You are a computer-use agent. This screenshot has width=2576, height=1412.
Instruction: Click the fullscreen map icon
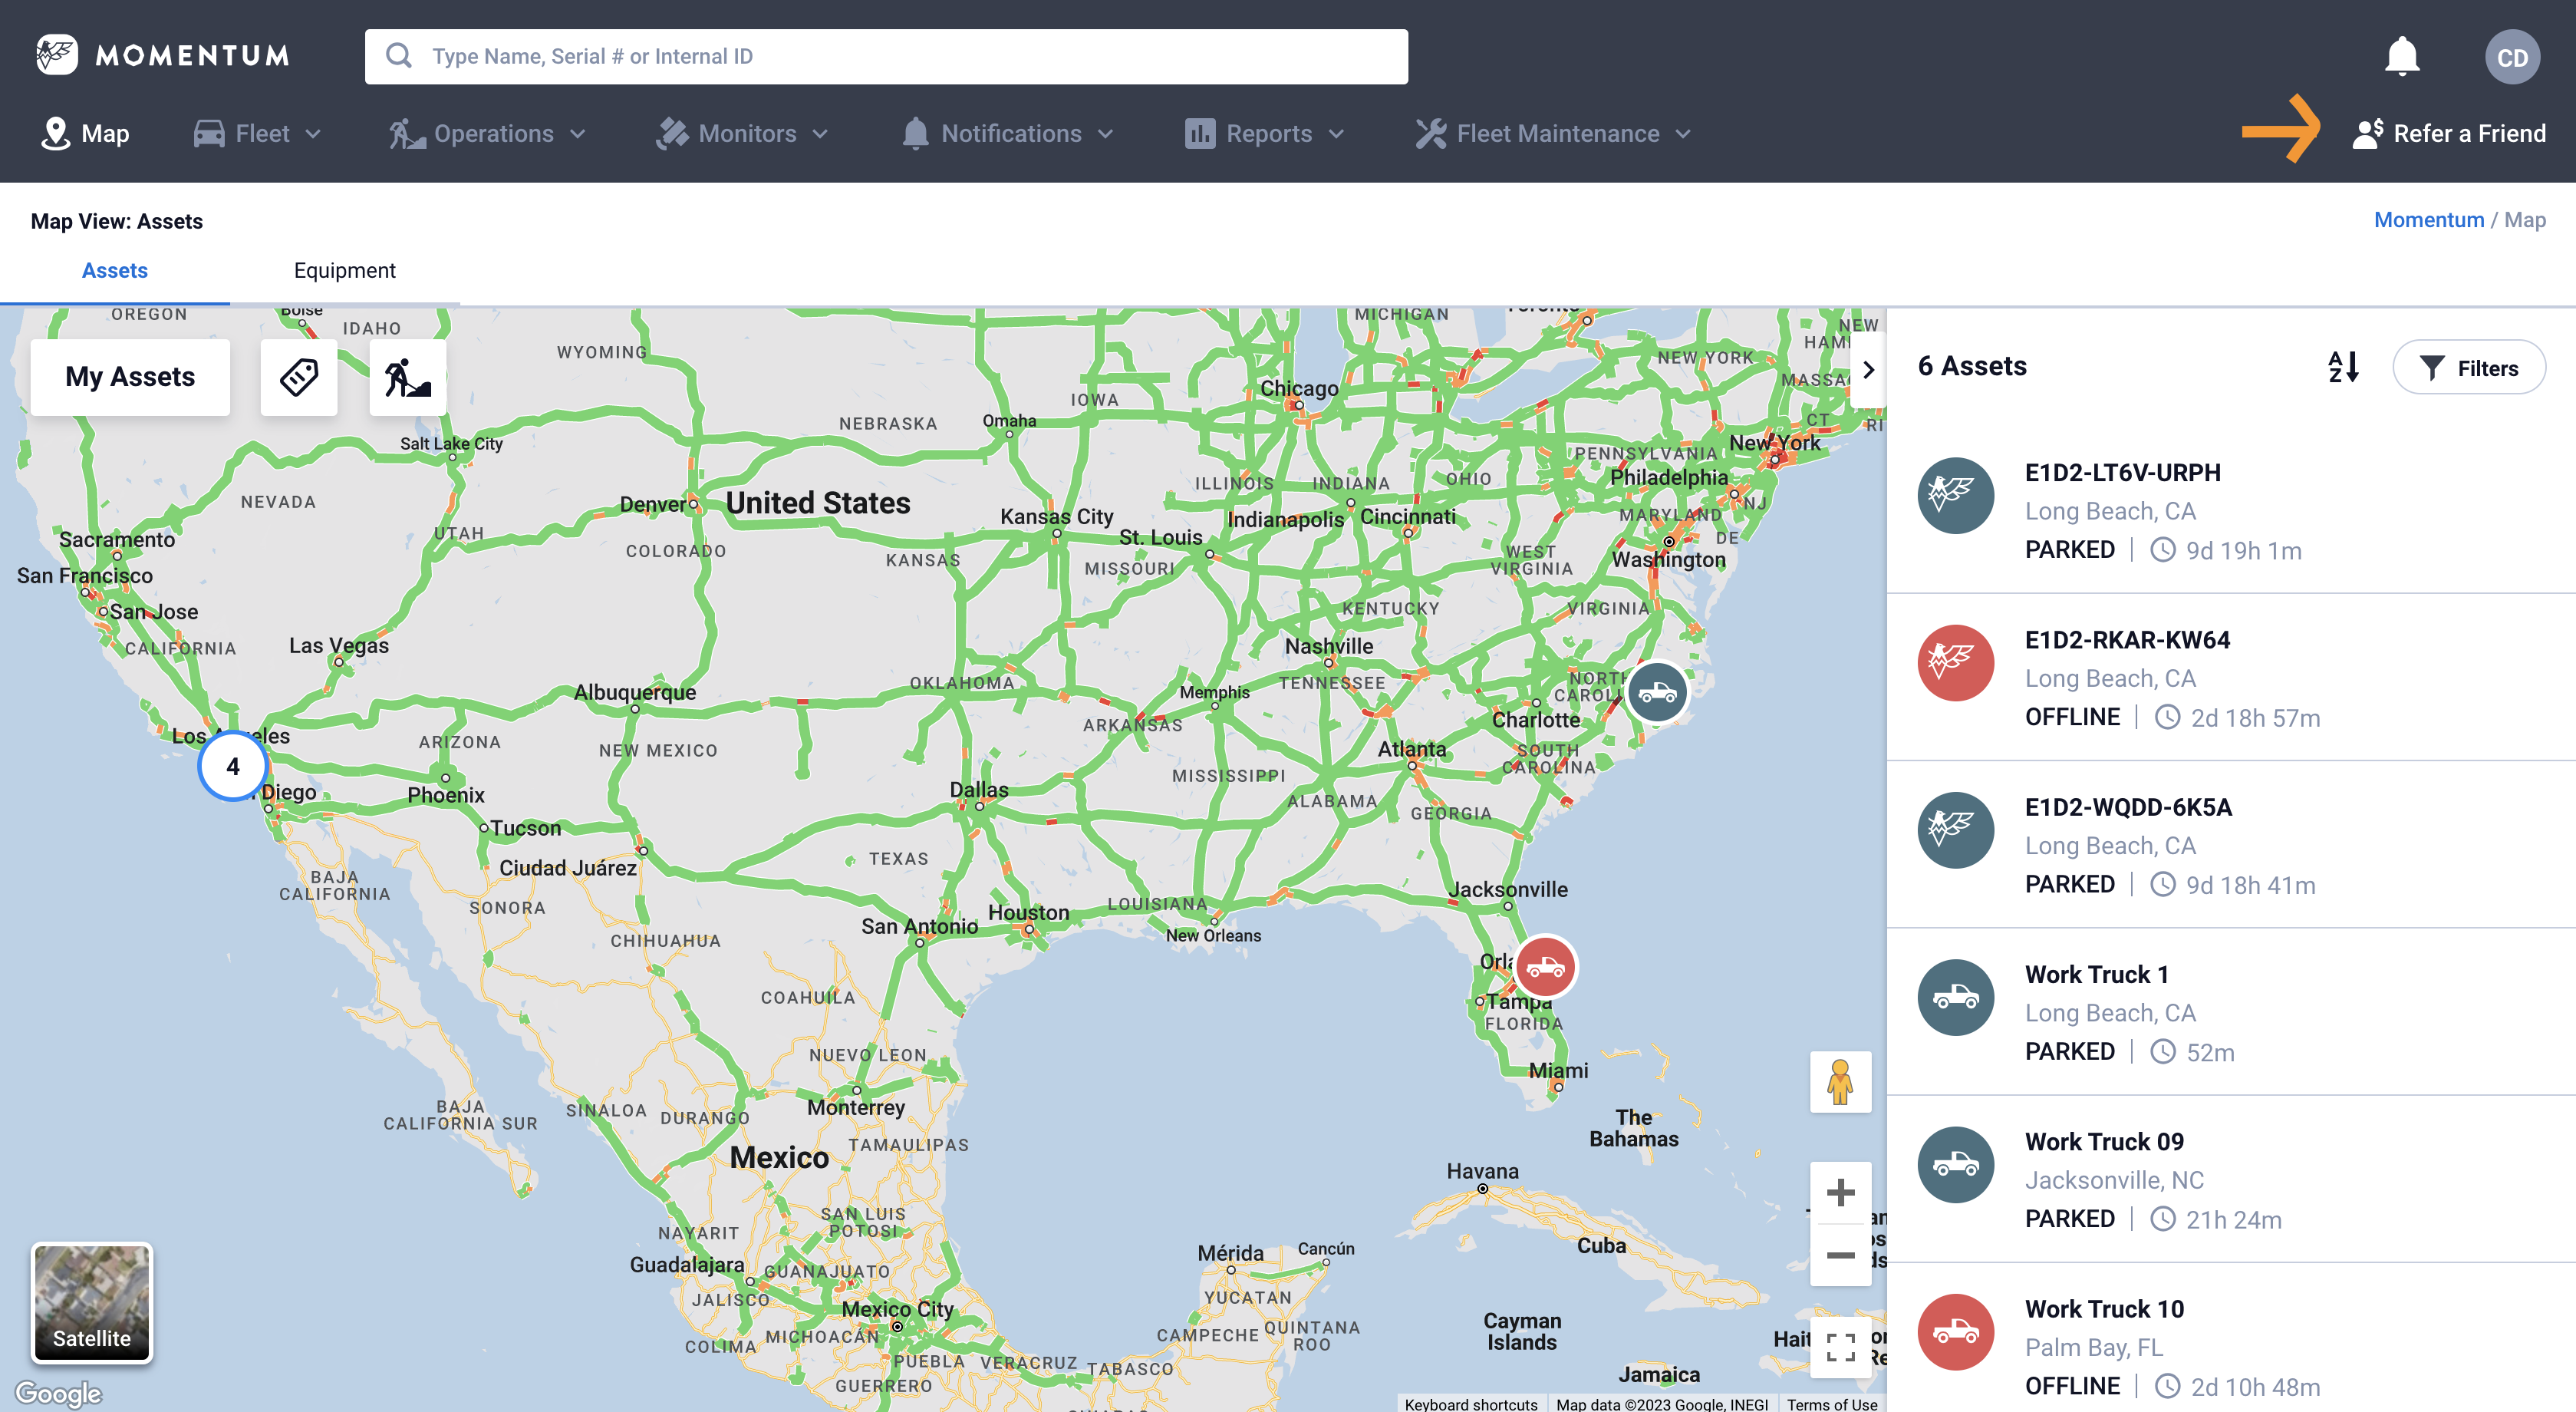coord(1840,1346)
